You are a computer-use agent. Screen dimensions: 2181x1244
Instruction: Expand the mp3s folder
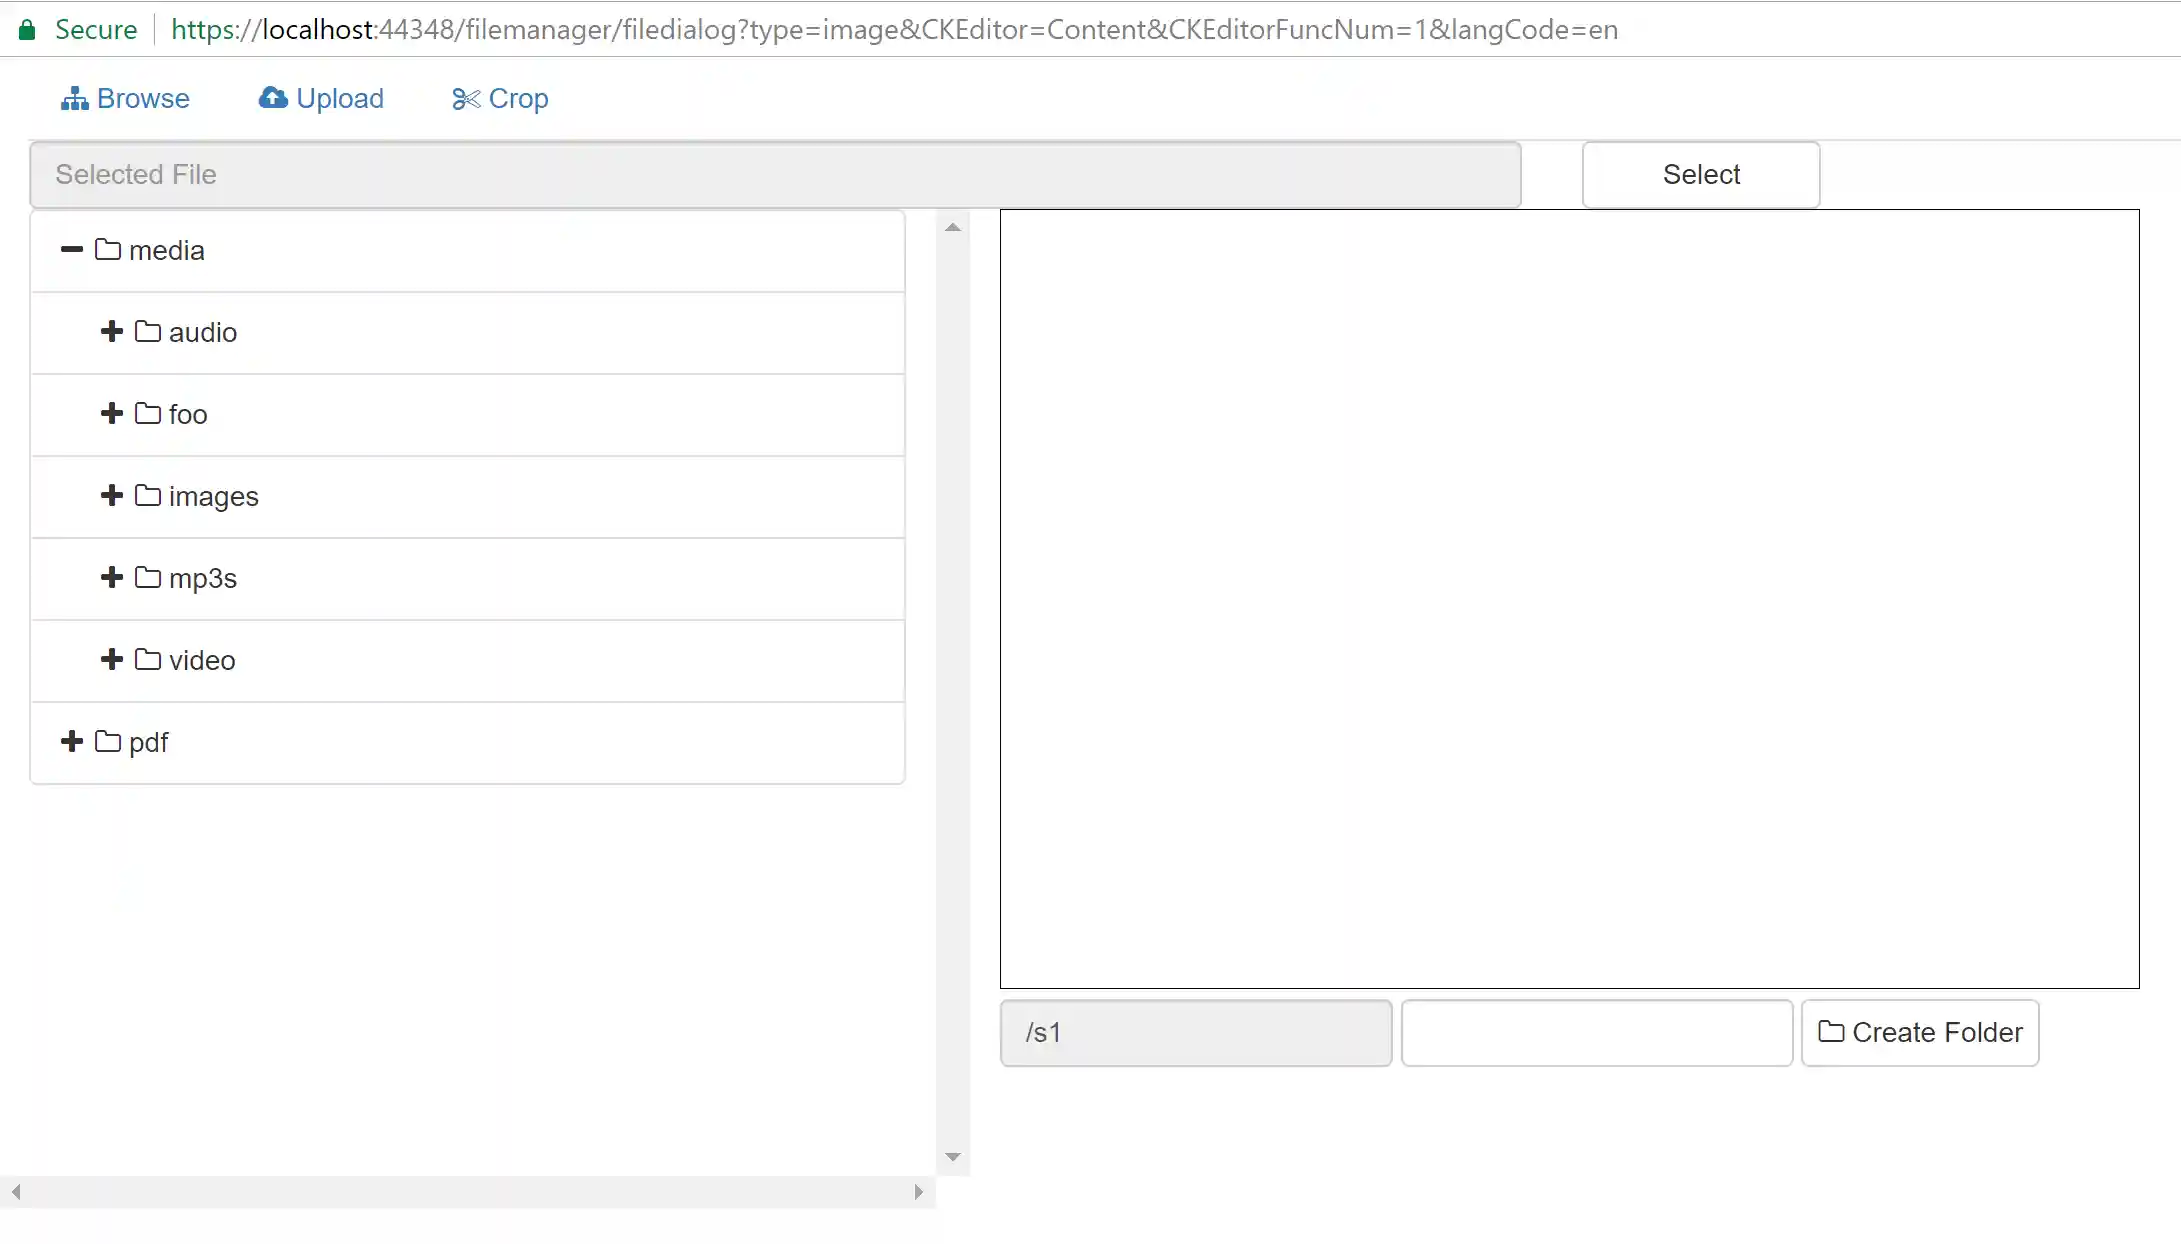coord(110,577)
